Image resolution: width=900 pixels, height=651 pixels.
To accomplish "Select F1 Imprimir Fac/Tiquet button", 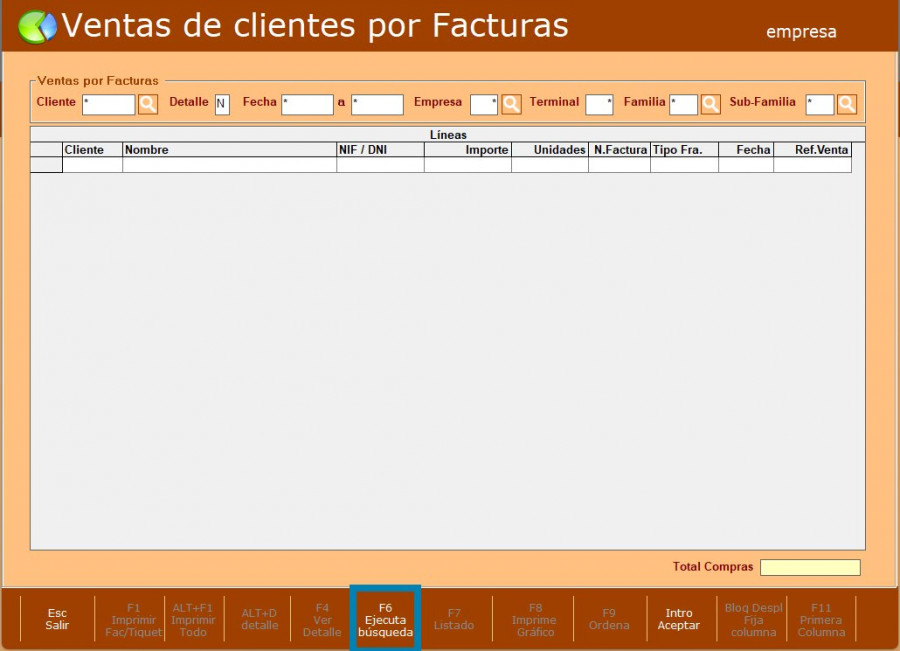I will click(x=134, y=619).
